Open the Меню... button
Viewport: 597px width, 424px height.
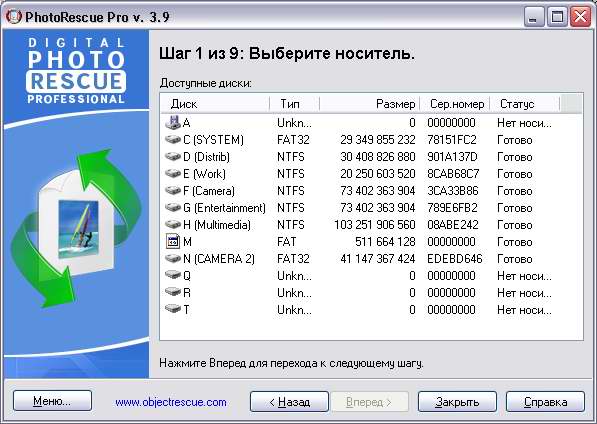coord(53,401)
